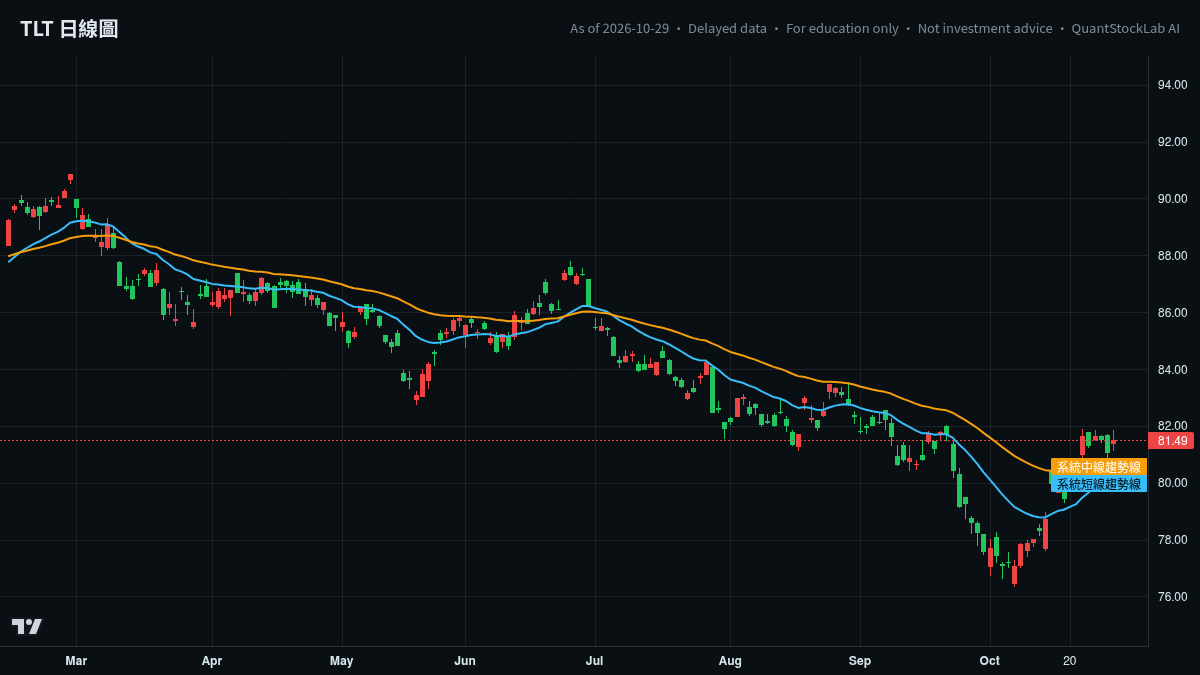Screen dimensions: 1200x675
Task: Click the QuantStockLab AI attribution text
Action: 1125,29
